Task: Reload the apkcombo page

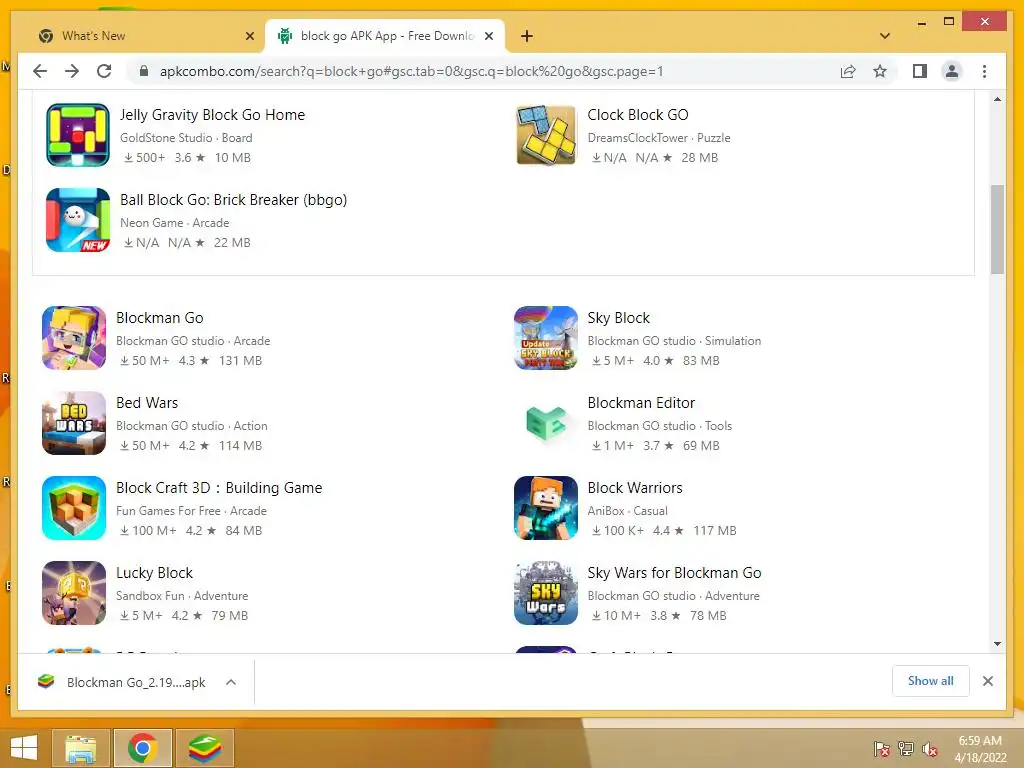Action: 104,71
